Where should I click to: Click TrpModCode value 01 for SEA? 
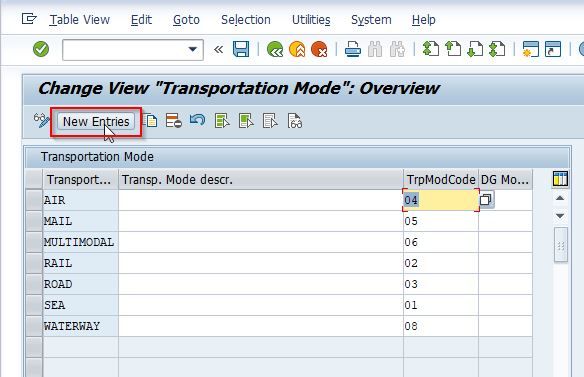441,305
